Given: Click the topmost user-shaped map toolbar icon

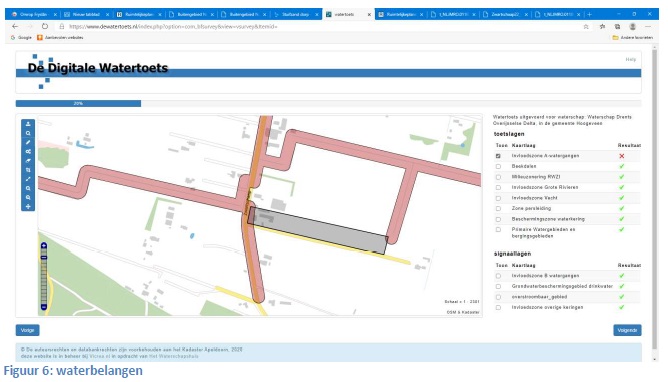Looking at the screenshot, I should click(28, 124).
